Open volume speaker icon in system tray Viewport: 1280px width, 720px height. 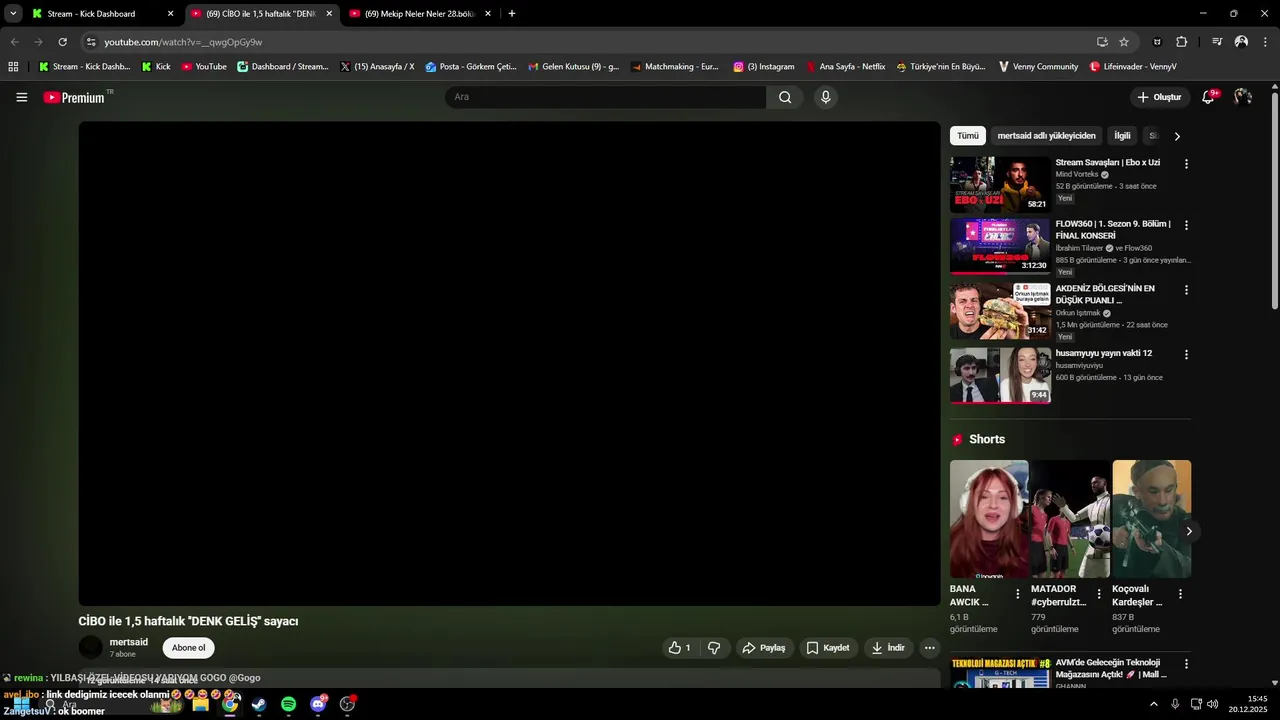click(x=1213, y=704)
